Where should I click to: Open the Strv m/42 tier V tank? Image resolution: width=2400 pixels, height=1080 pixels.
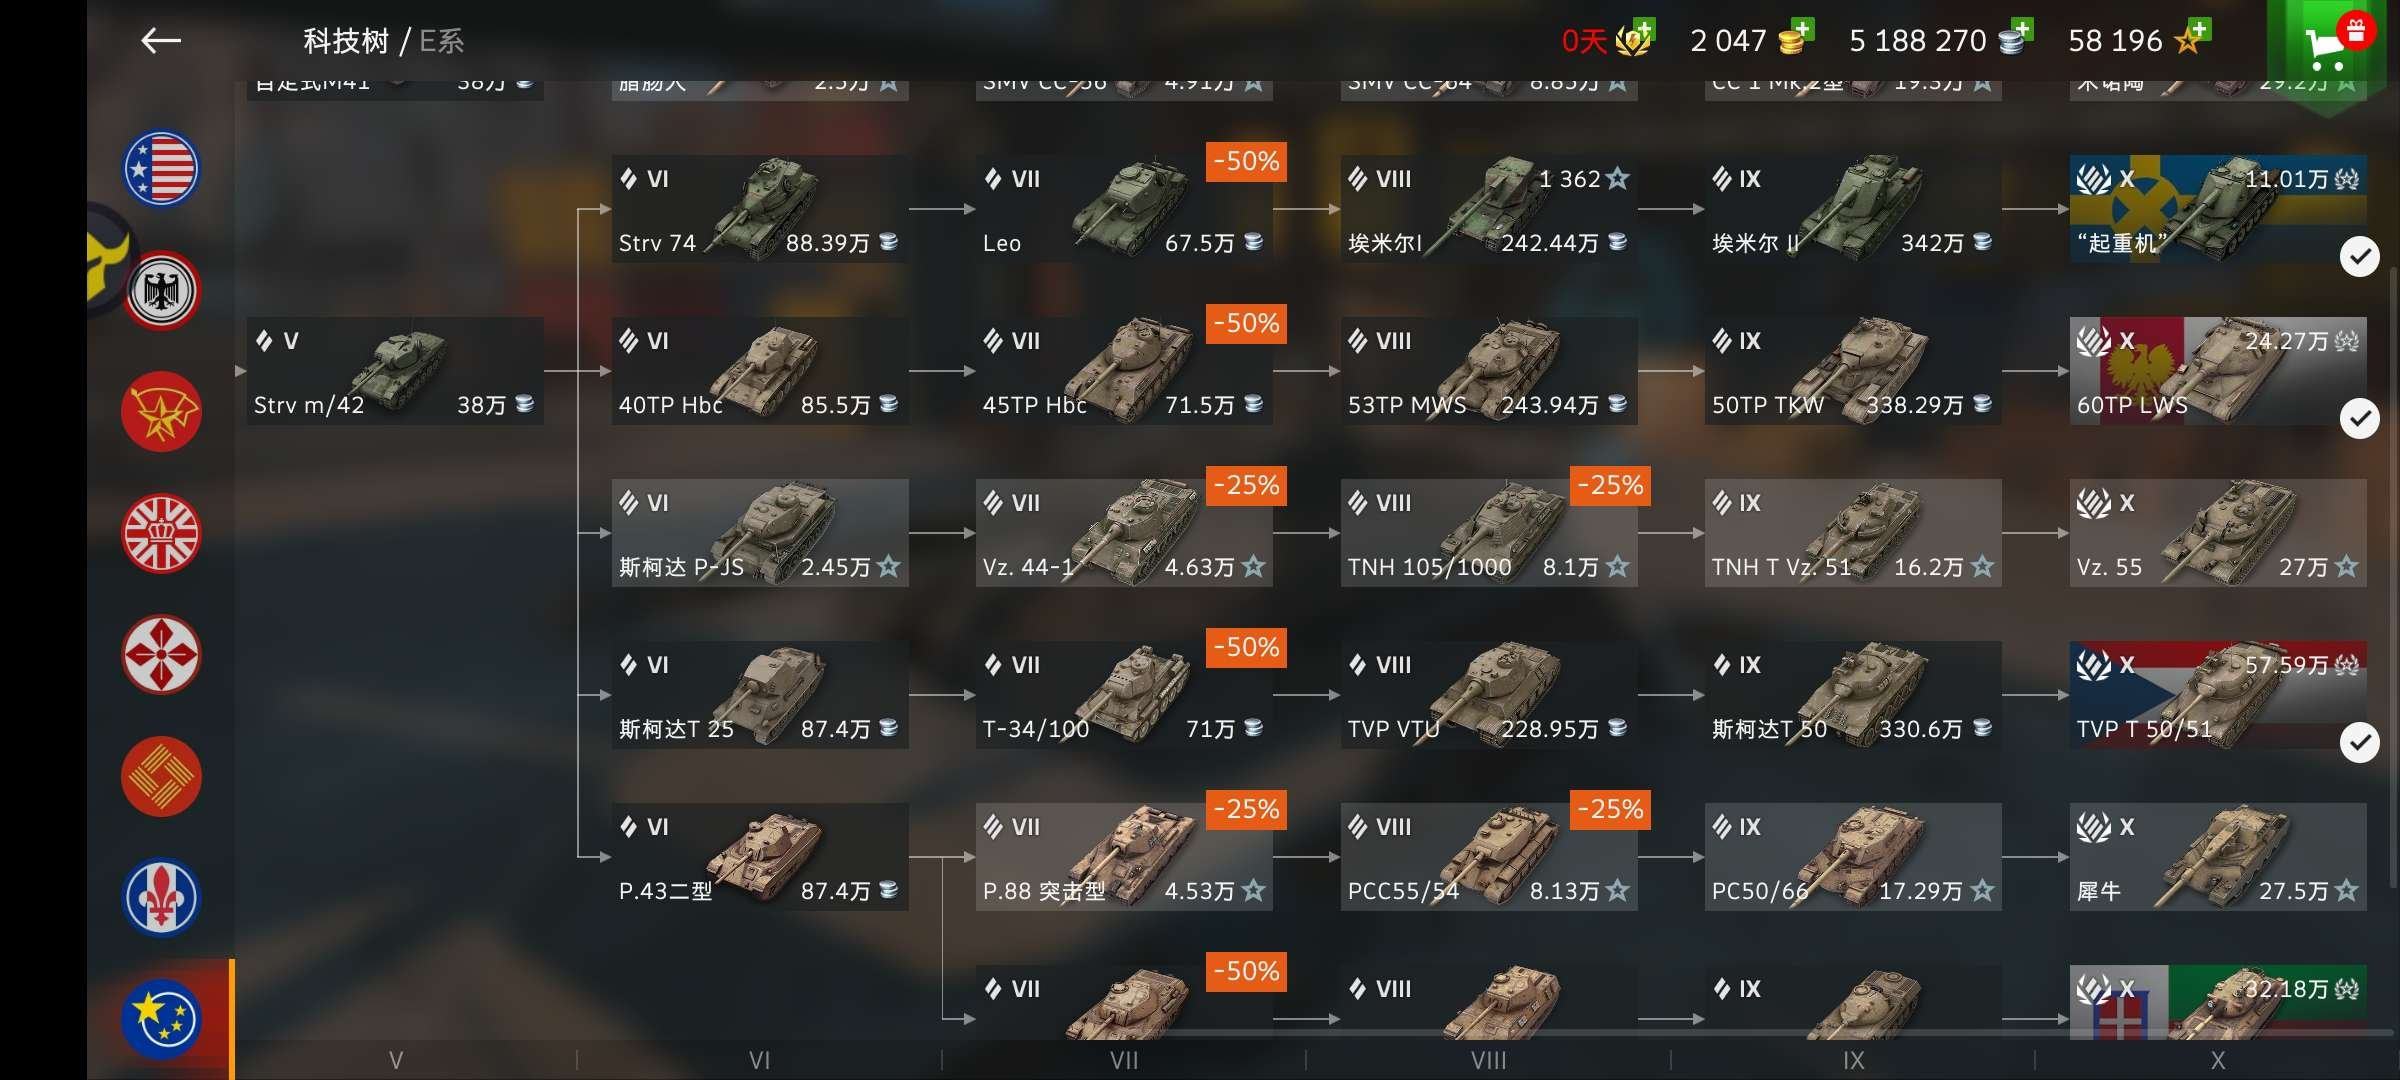pyautogui.click(x=395, y=371)
